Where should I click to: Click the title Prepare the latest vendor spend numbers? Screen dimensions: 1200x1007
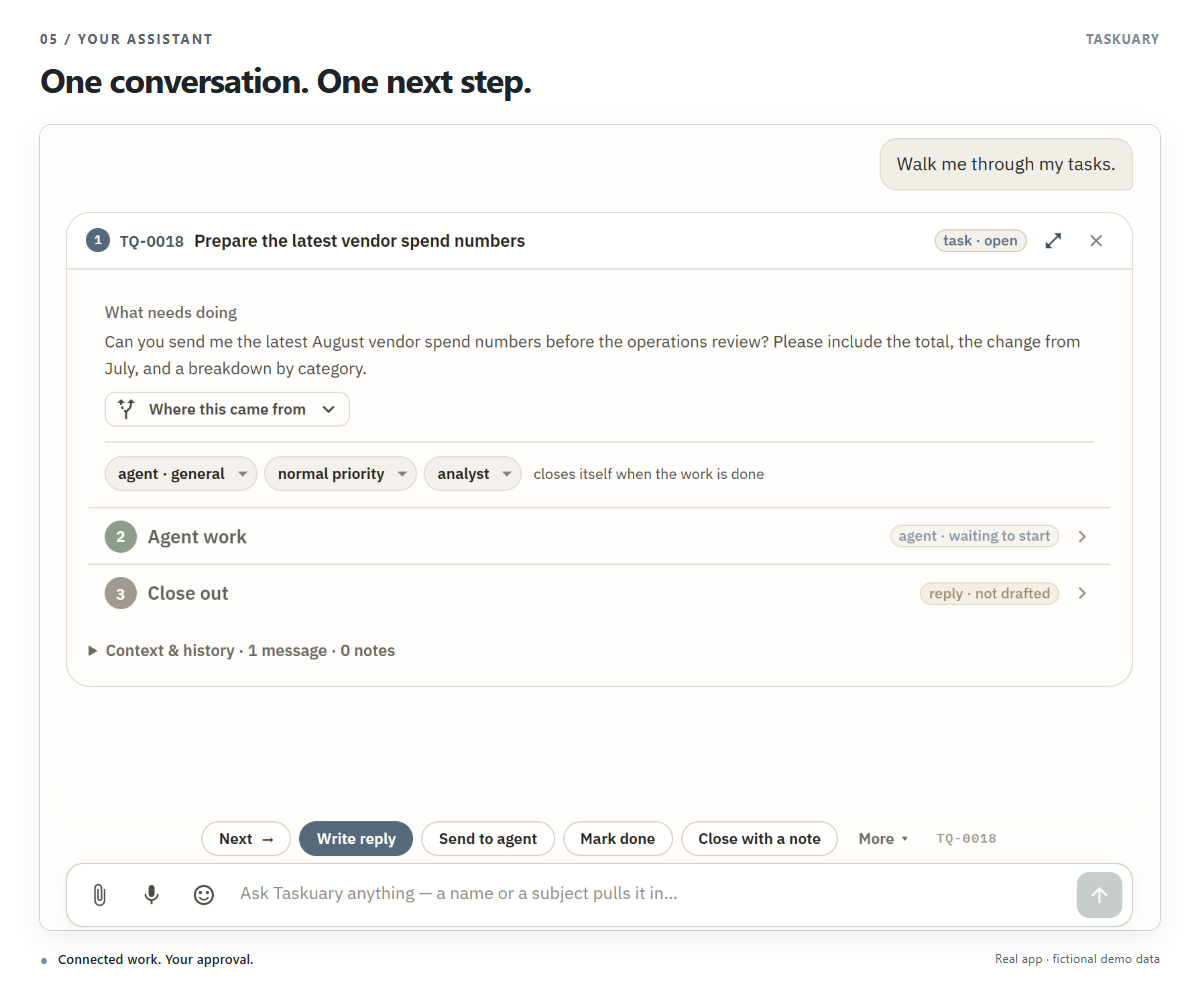point(359,241)
